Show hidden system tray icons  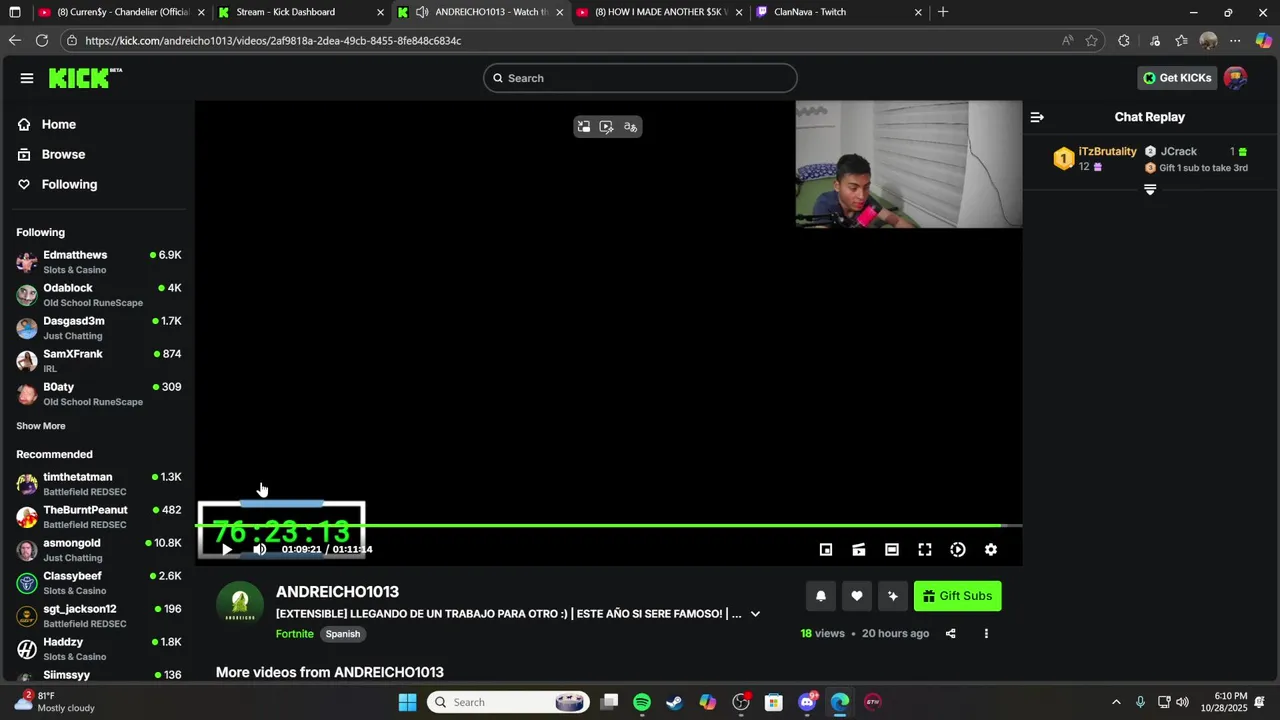(1116, 702)
